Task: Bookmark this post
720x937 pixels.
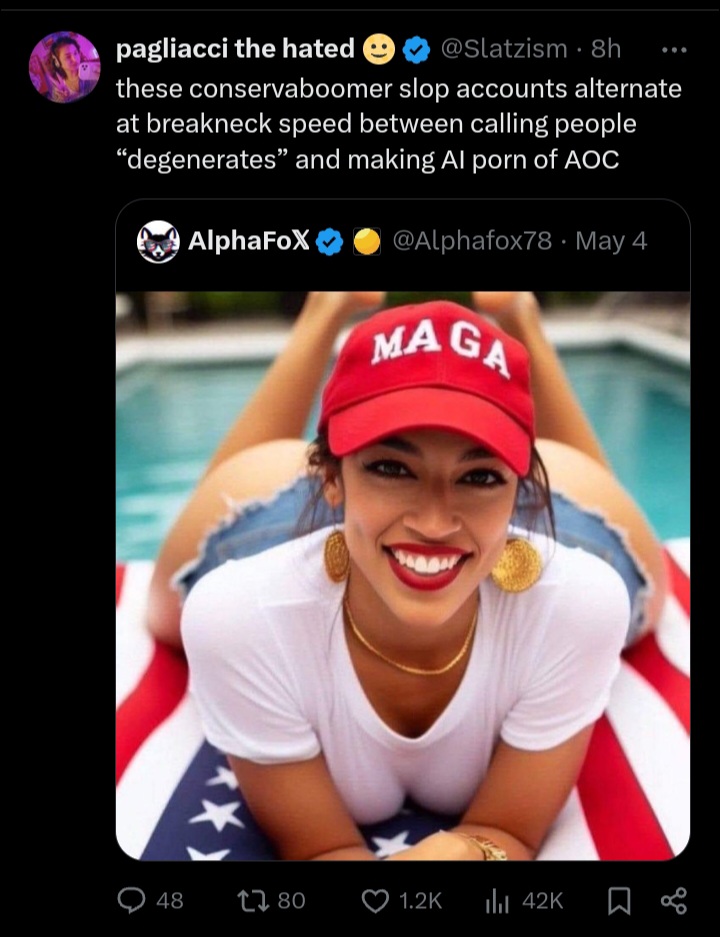Action: pos(619,901)
